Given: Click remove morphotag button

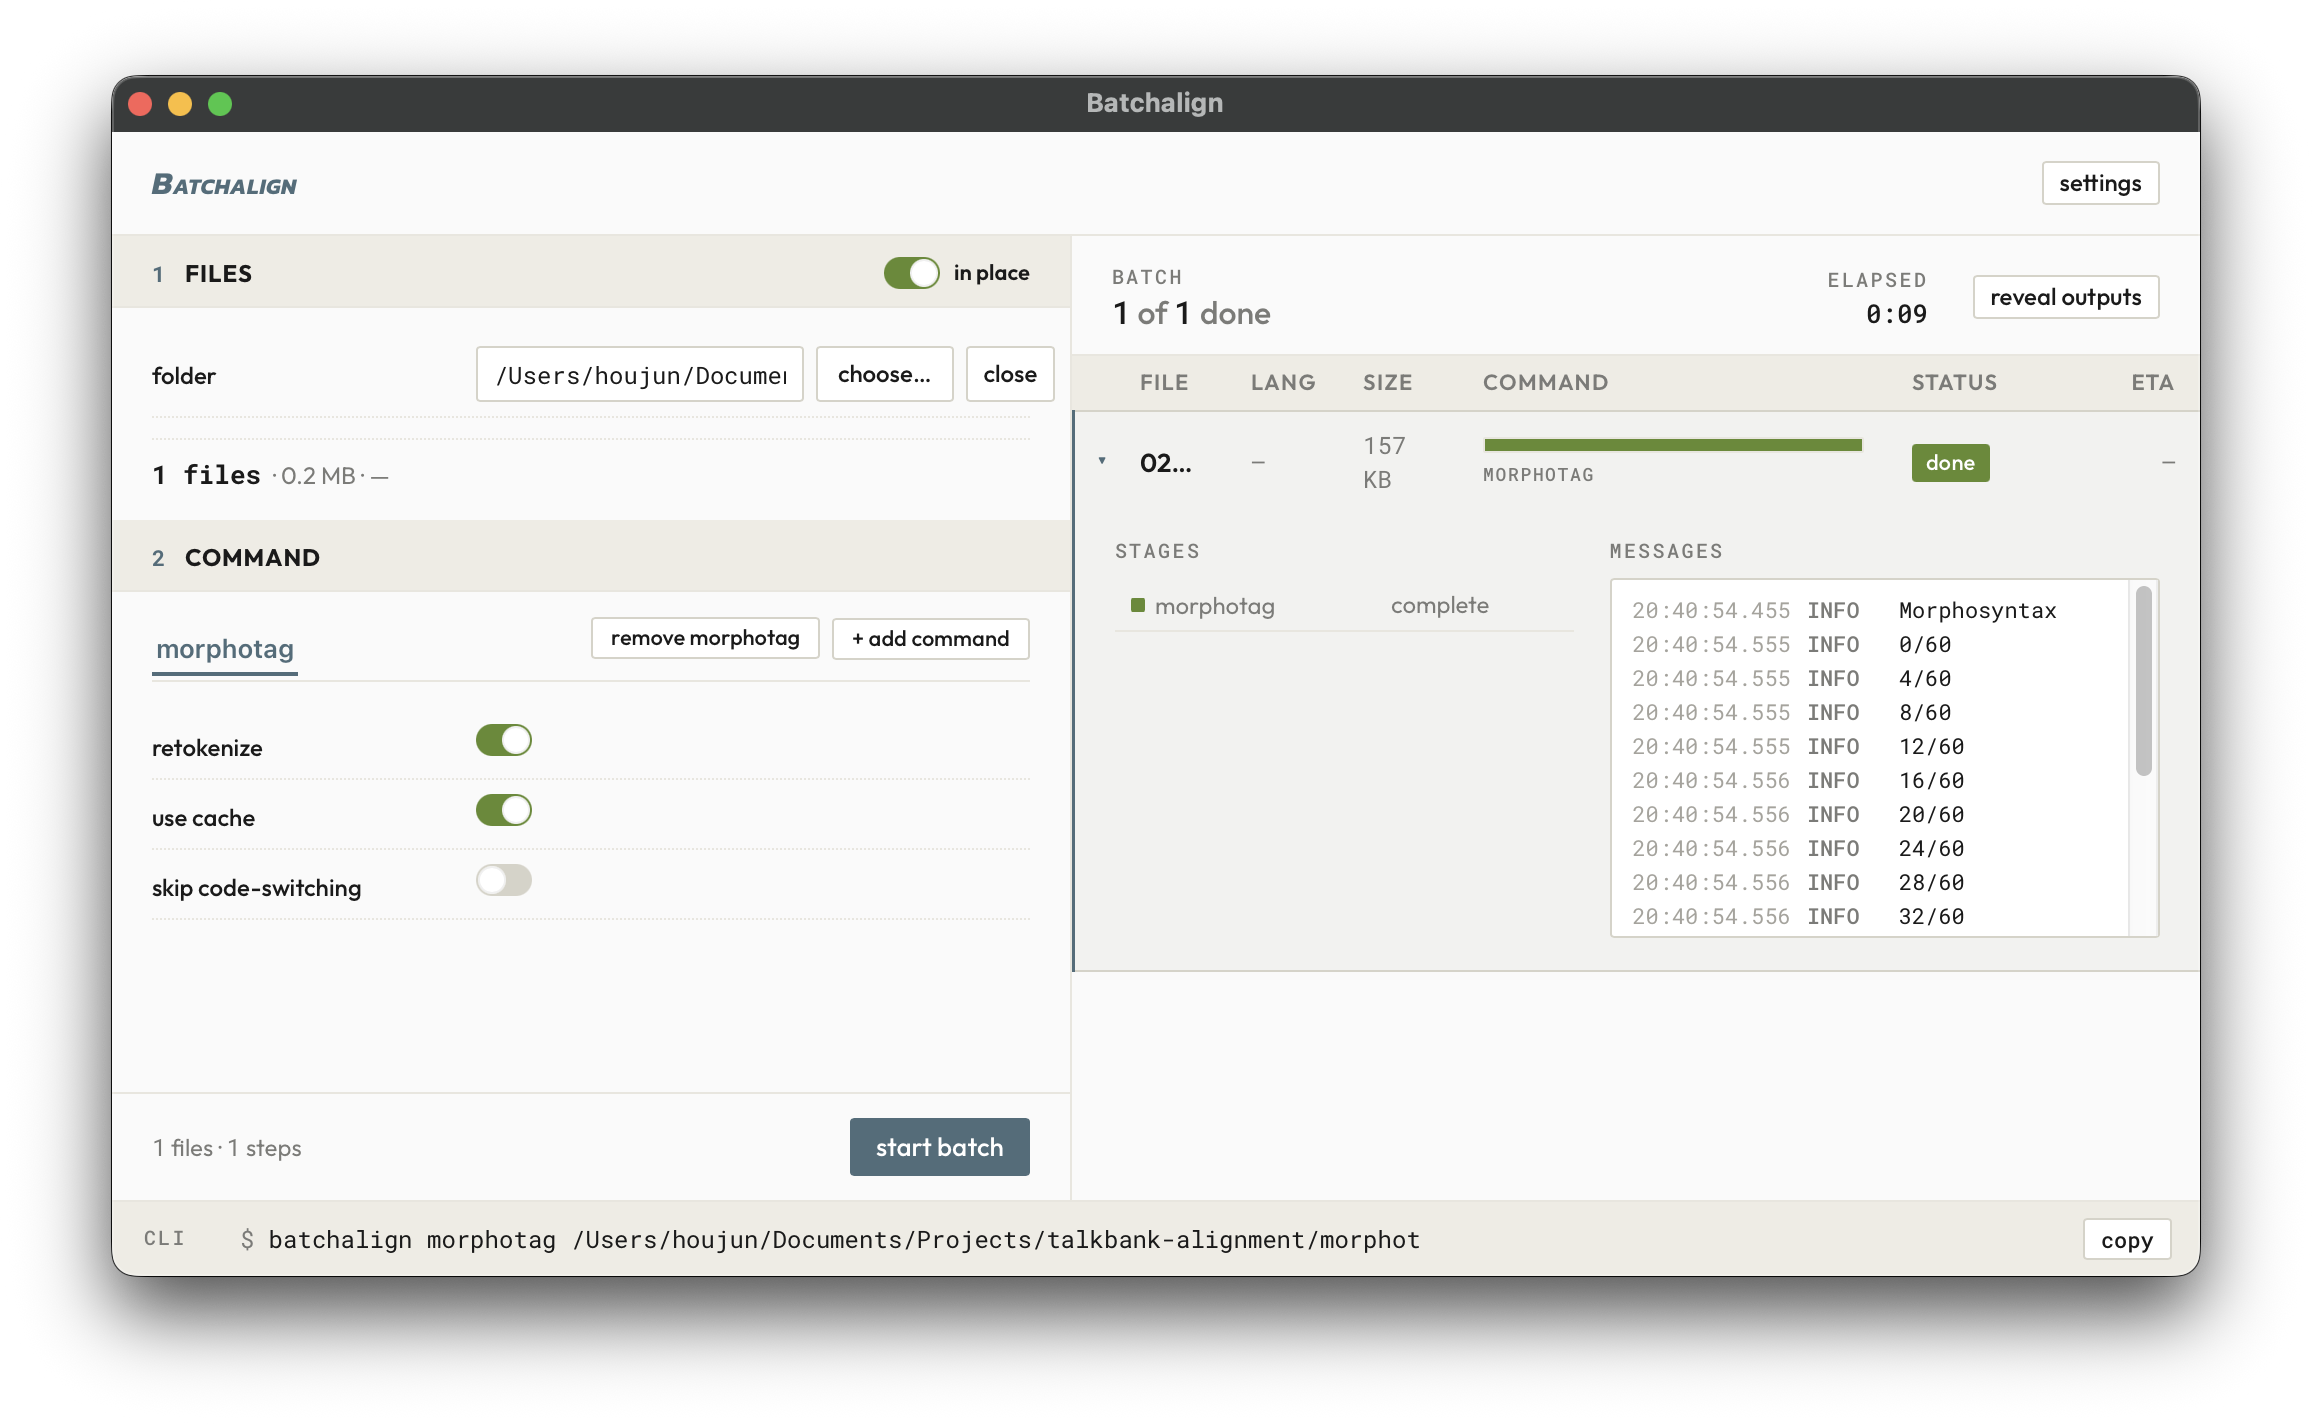Looking at the screenshot, I should click(x=705, y=638).
